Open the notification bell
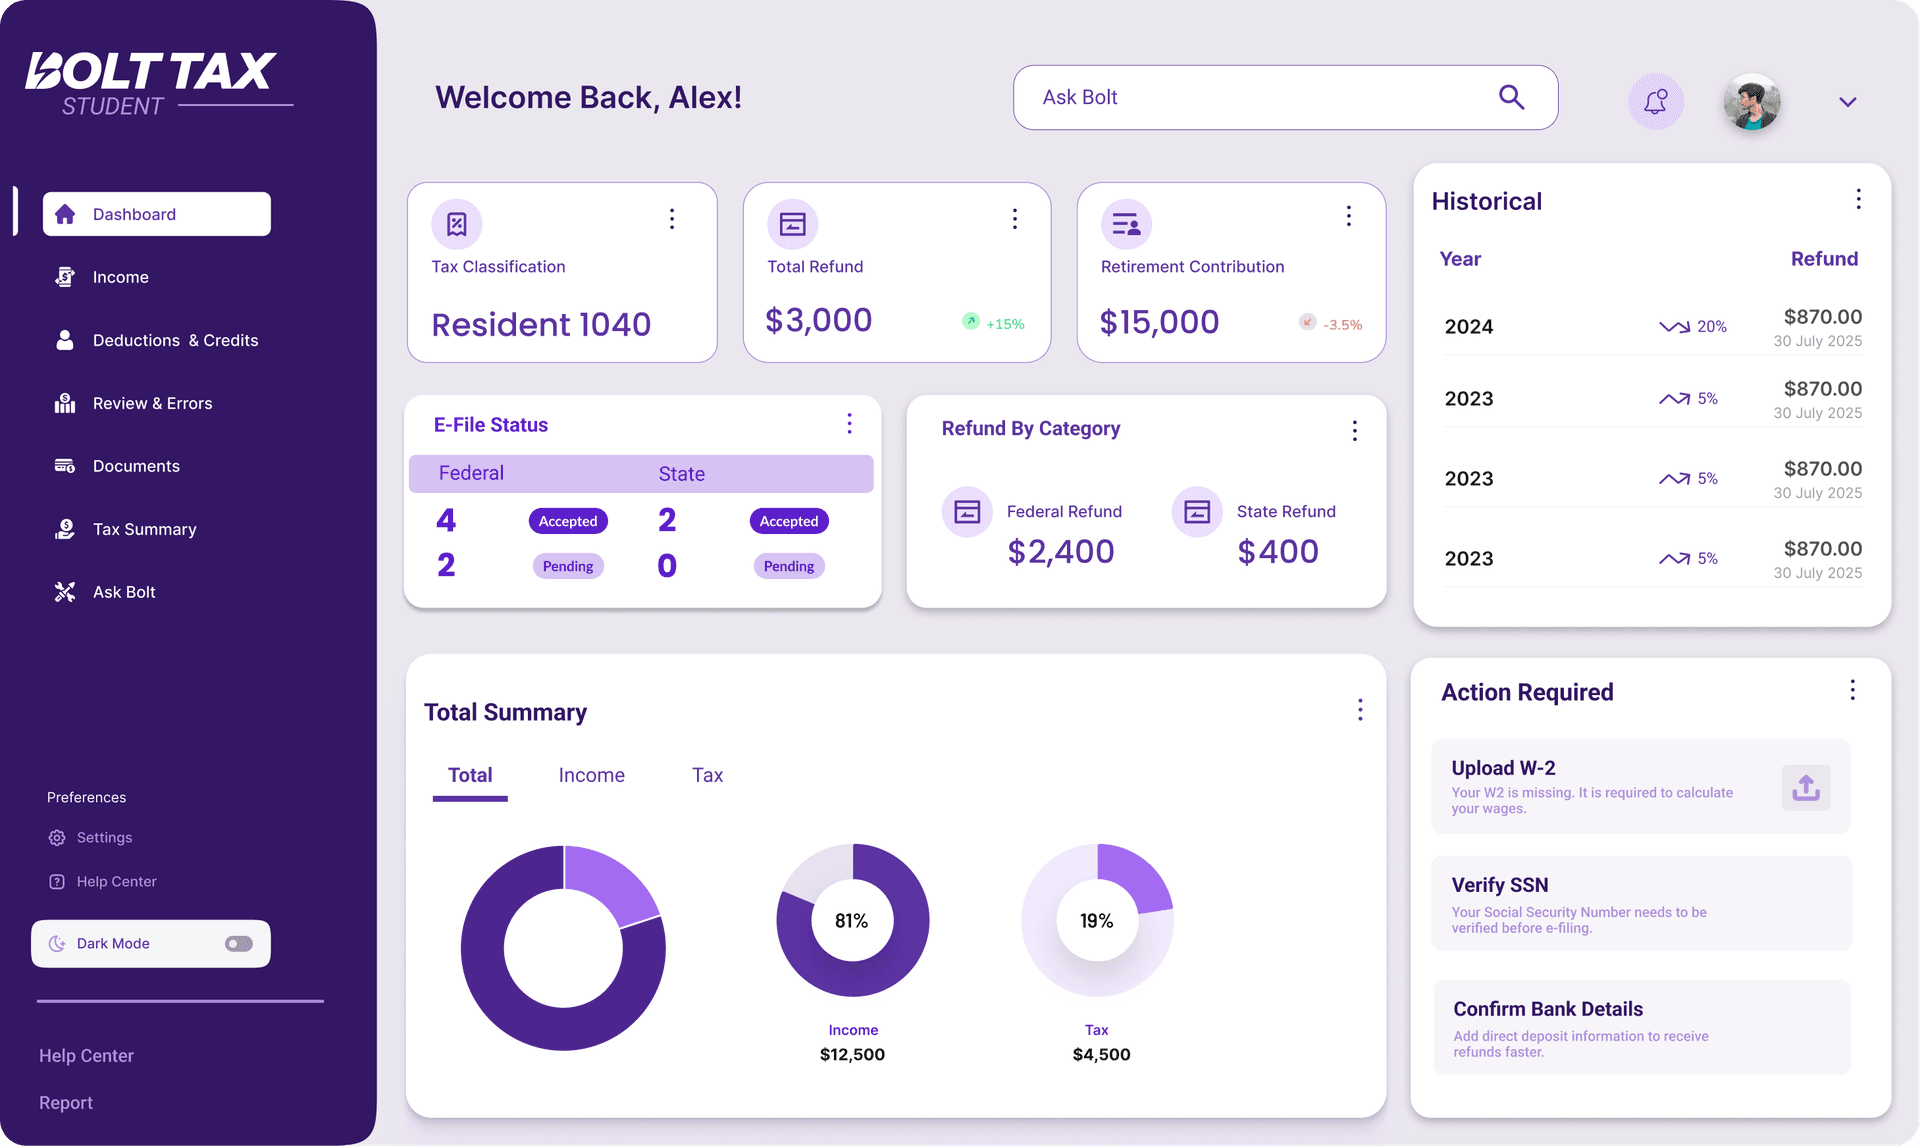The image size is (1920, 1146). (1655, 101)
